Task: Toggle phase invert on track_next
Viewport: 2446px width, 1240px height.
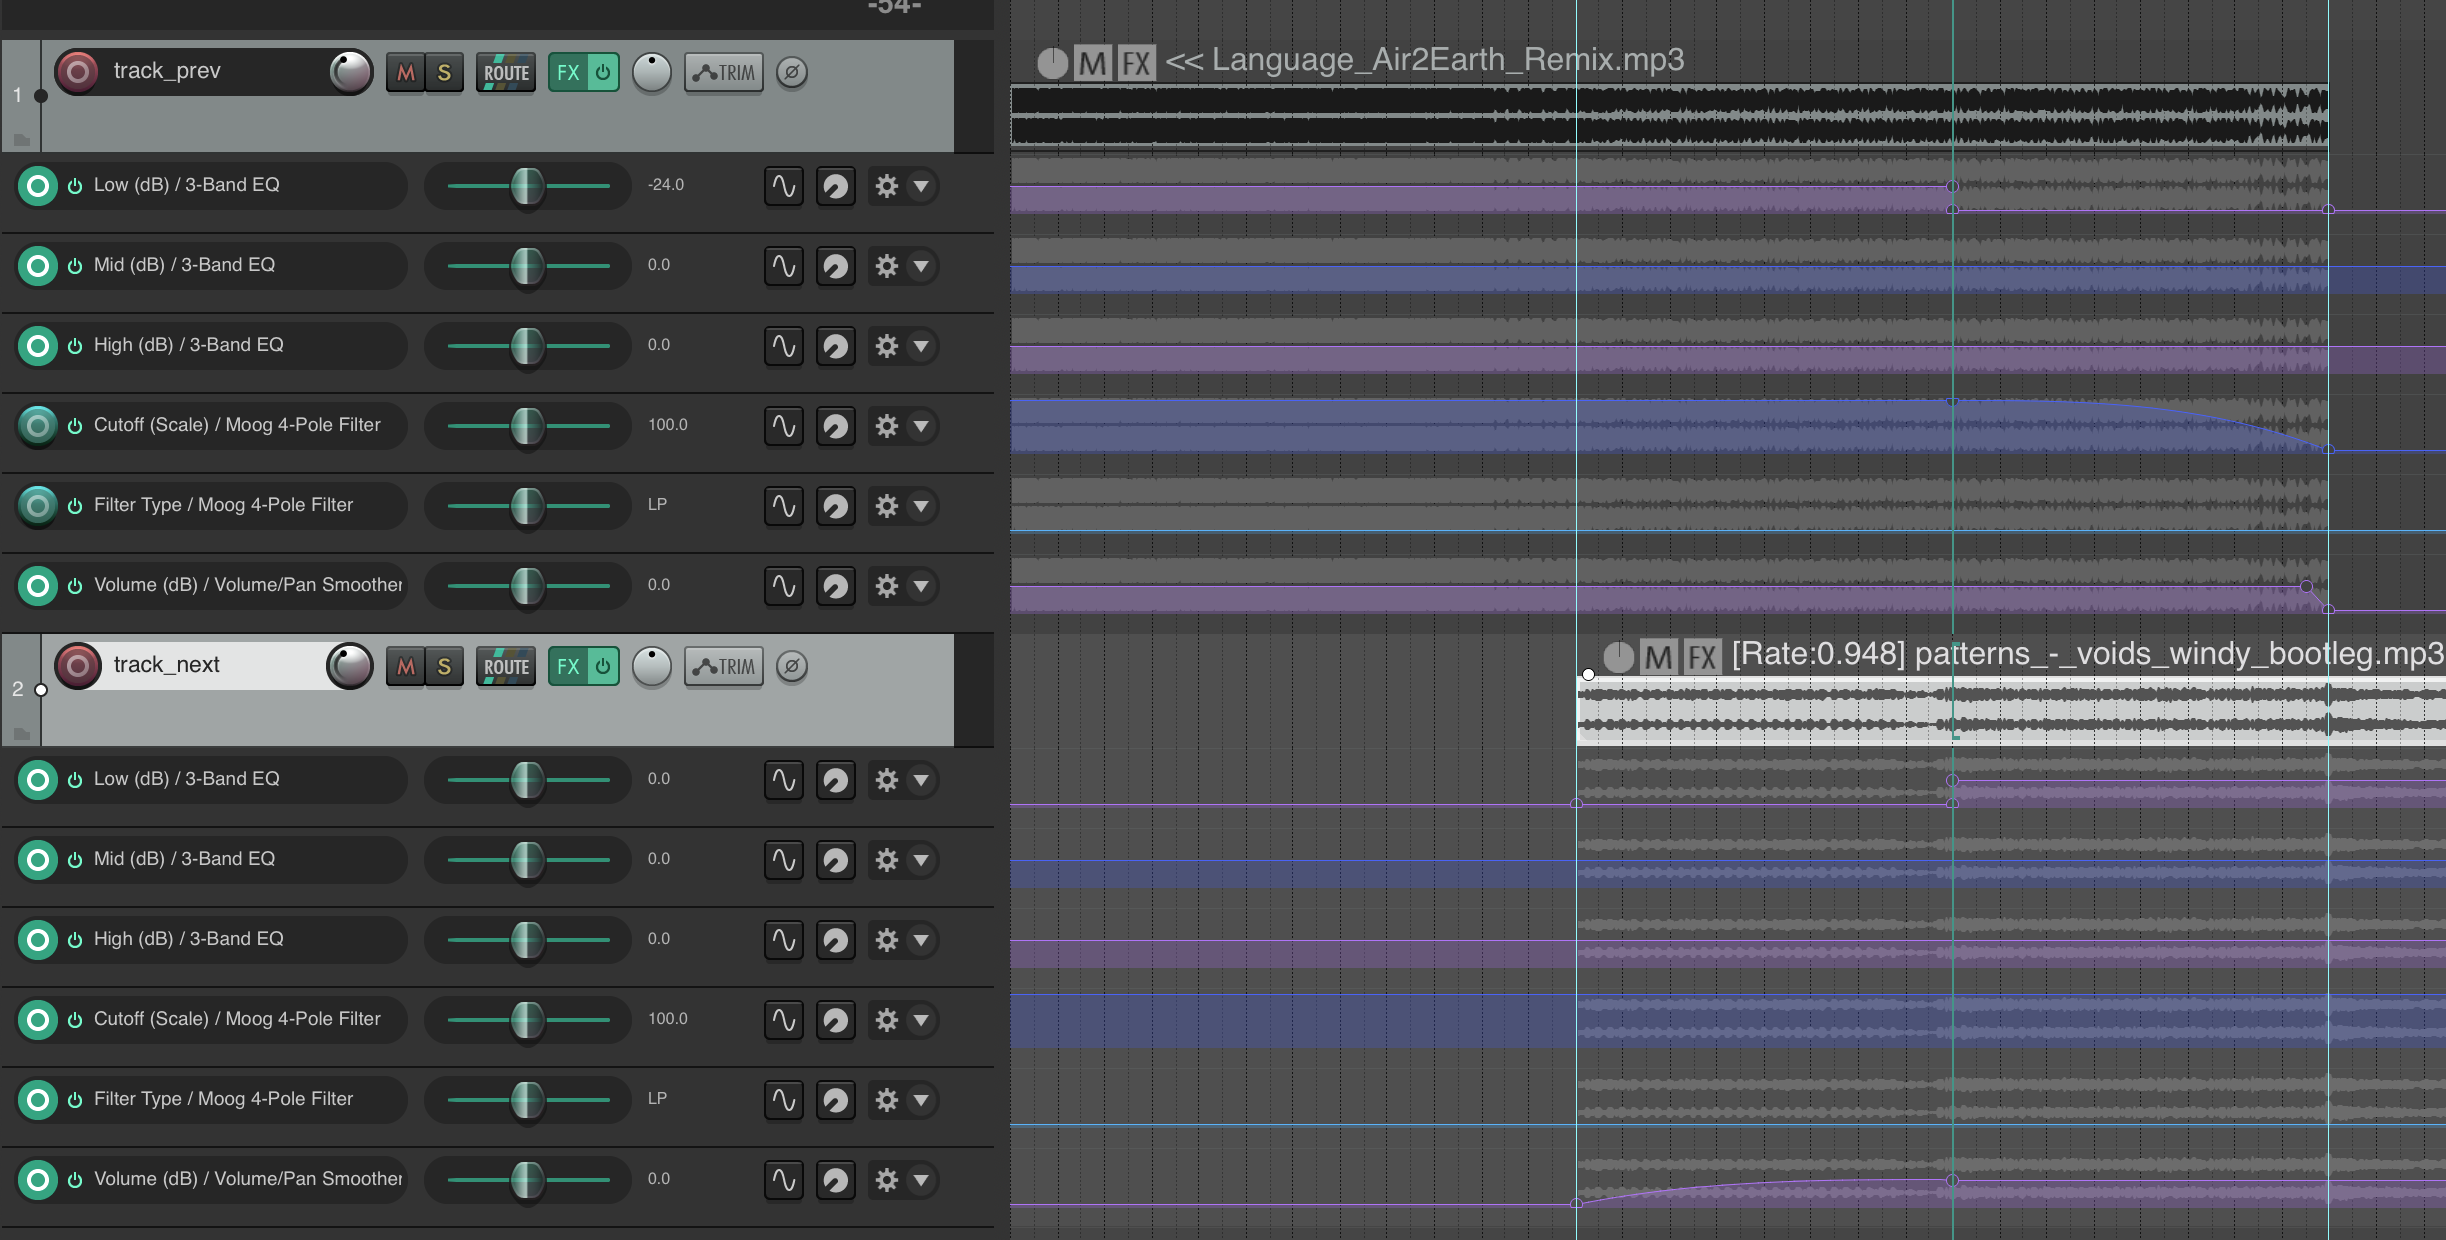Action: point(792,666)
